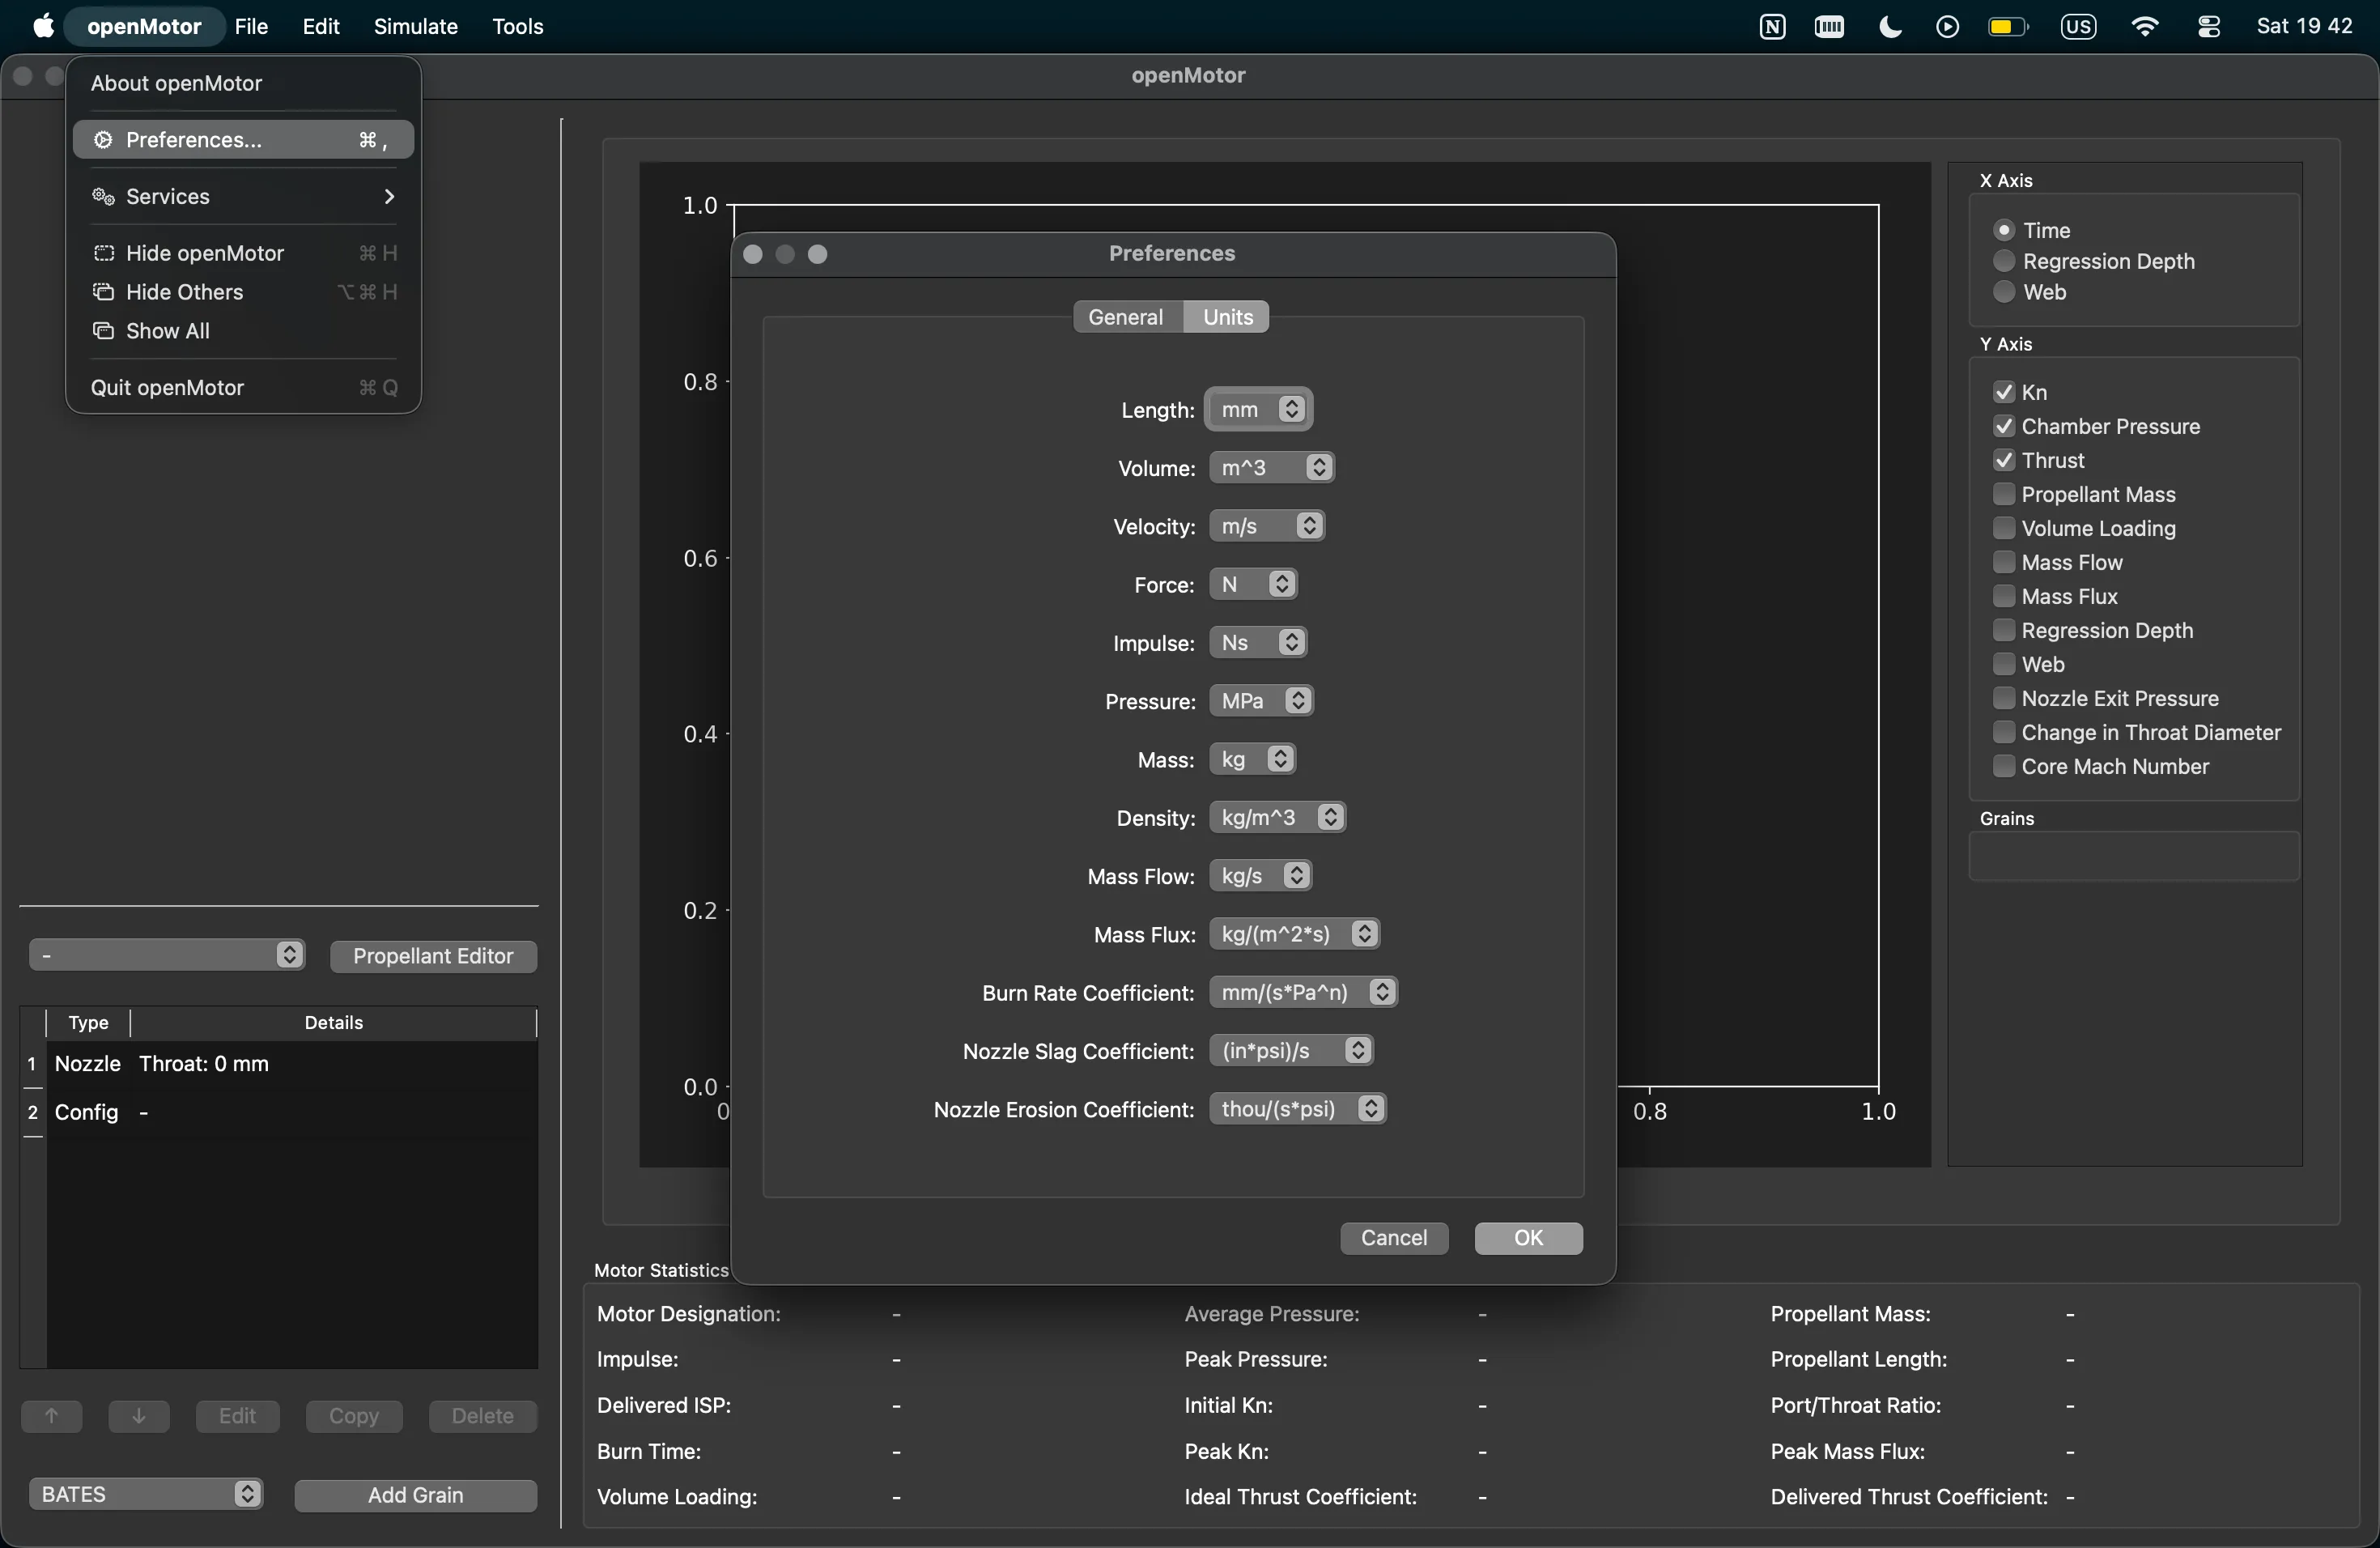2380x1548 pixels.
Task: Click the up arrow move button
Action: pos(52,1416)
